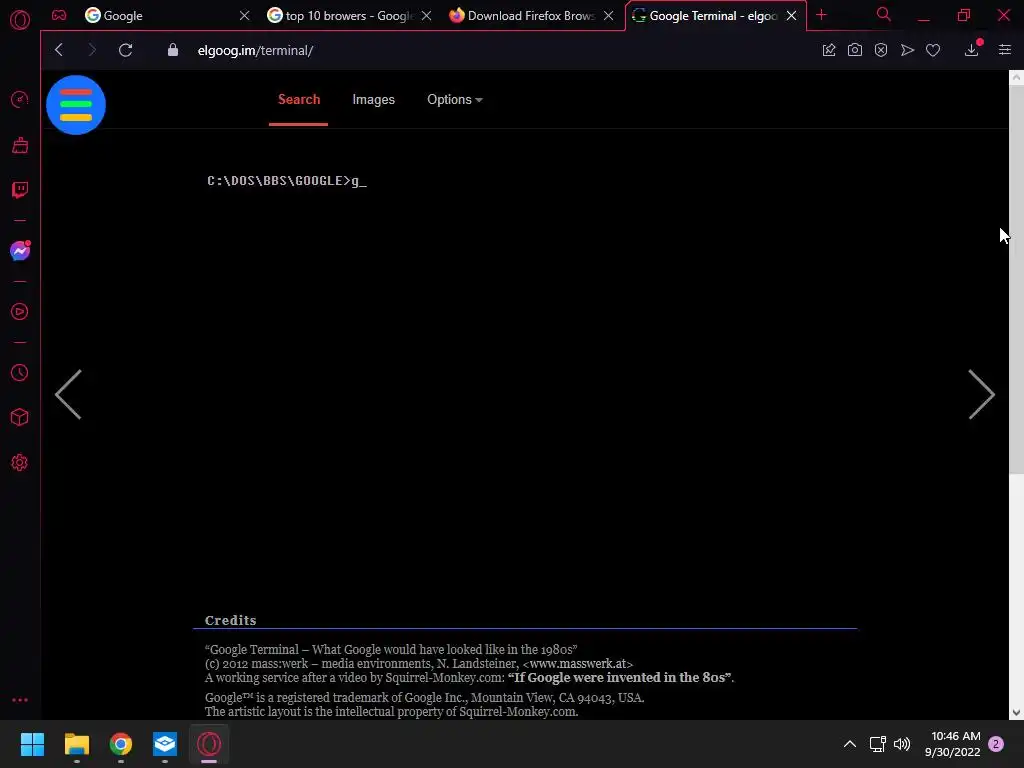Expand the Options dropdown

click(x=455, y=99)
